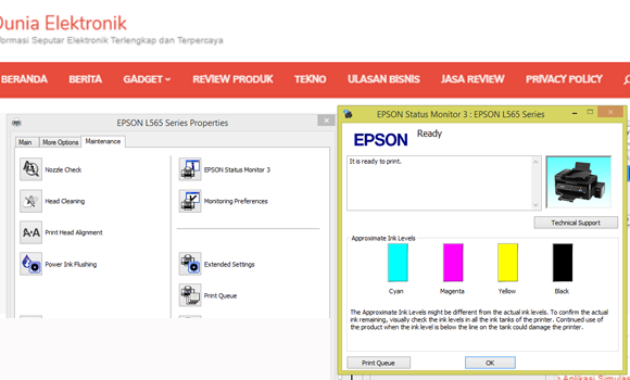Viewport: 630px width, 380px height.
Task: Start Print Head Alignment via its icon
Action: 31,232
